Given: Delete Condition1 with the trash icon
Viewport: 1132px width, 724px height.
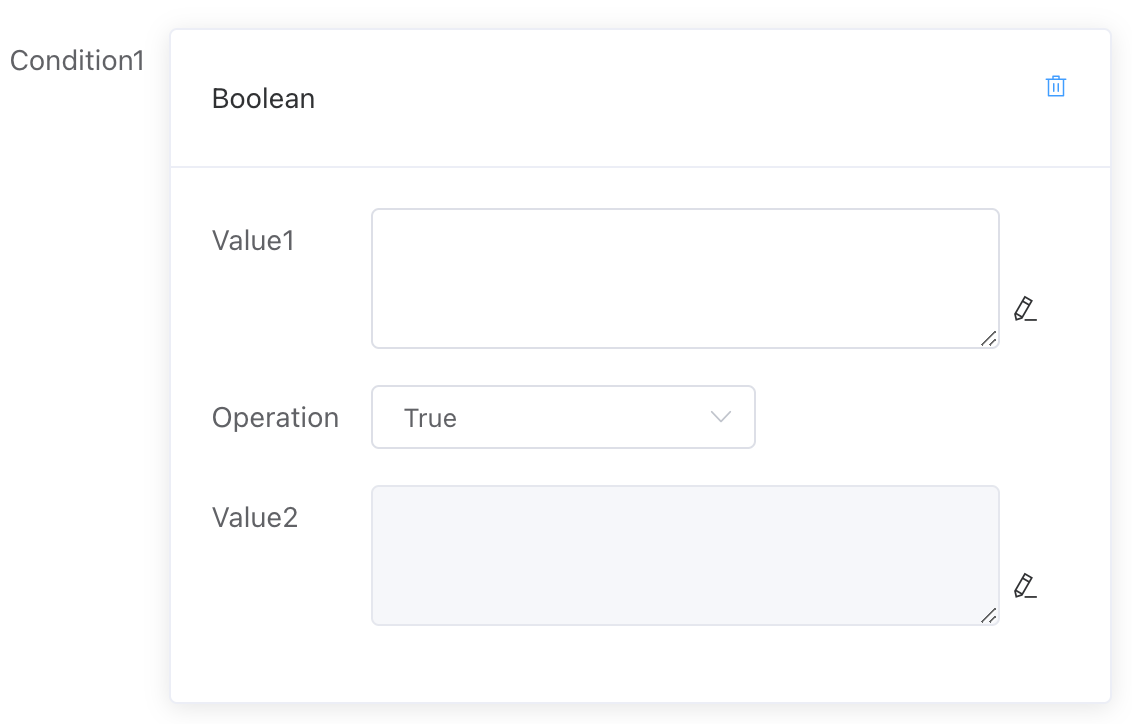Looking at the screenshot, I should point(1055,87).
